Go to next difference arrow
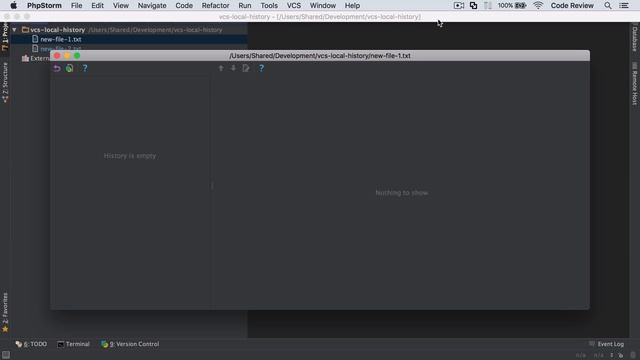The height and width of the screenshot is (360, 640). coord(233,68)
